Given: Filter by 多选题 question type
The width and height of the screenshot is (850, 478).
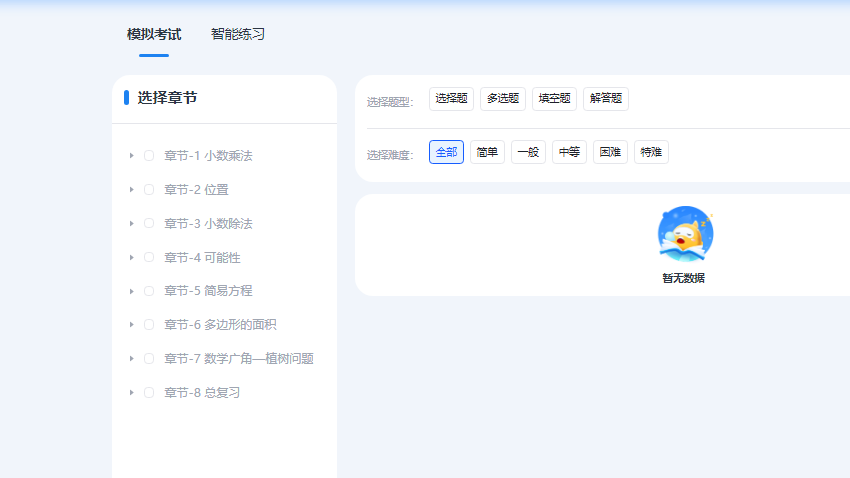Looking at the screenshot, I should click(x=502, y=99).
